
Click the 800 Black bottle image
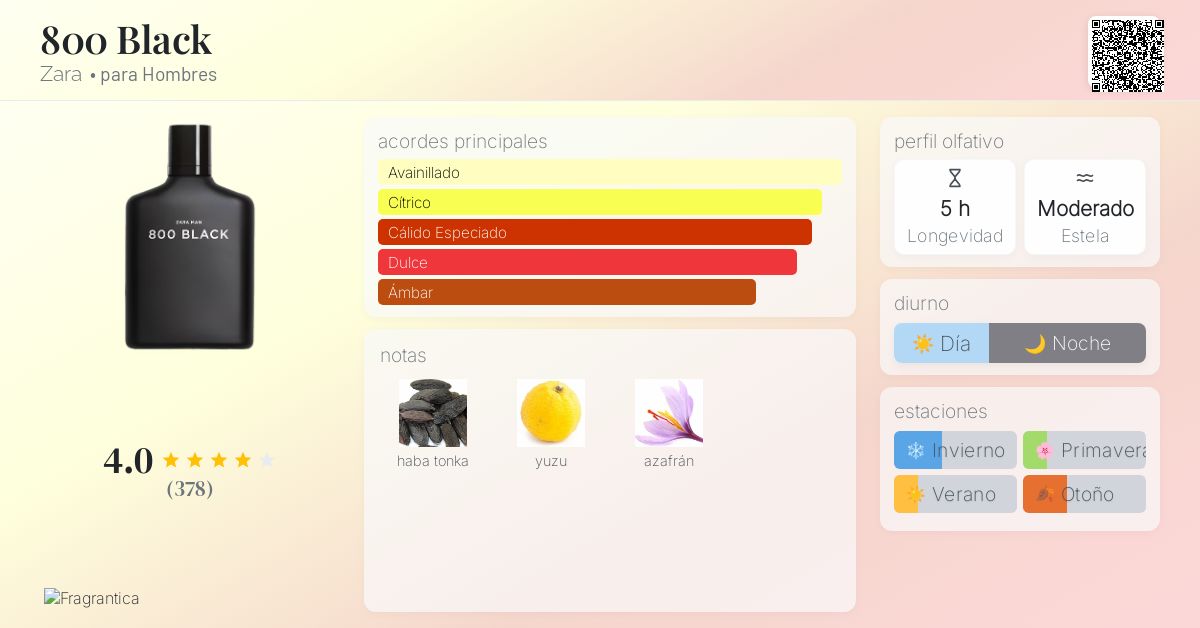point(190,237)
